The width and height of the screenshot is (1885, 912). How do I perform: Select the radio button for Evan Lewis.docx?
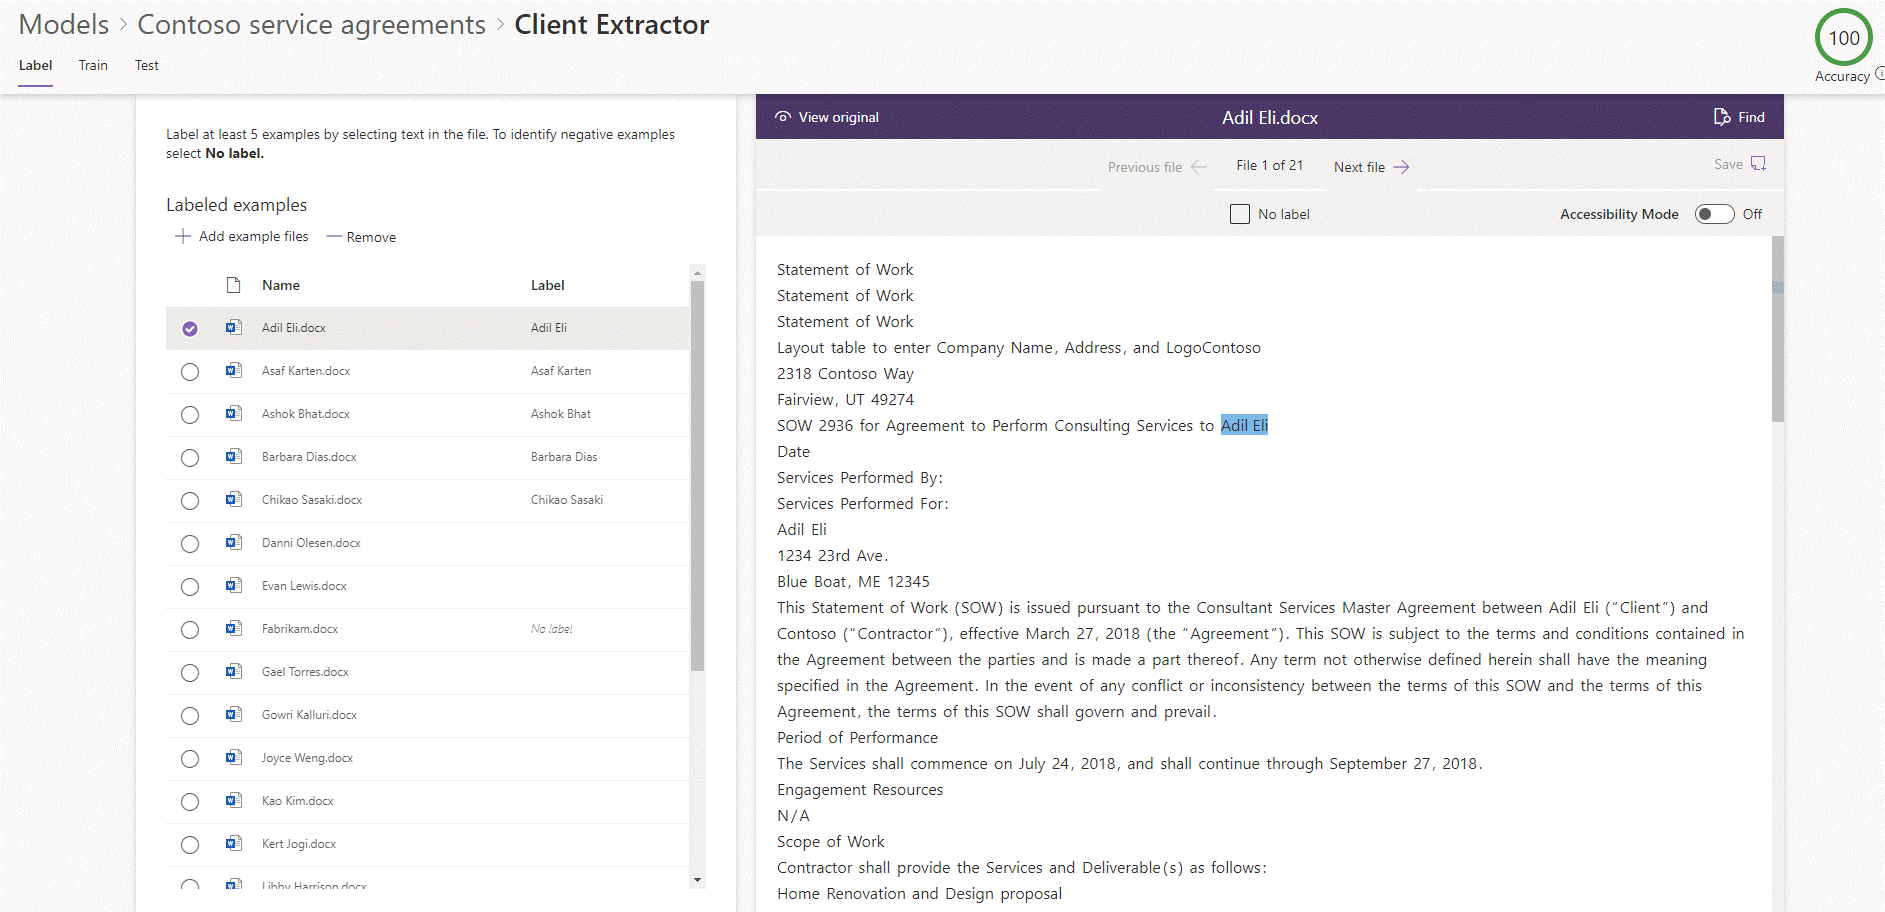[190, 587]
